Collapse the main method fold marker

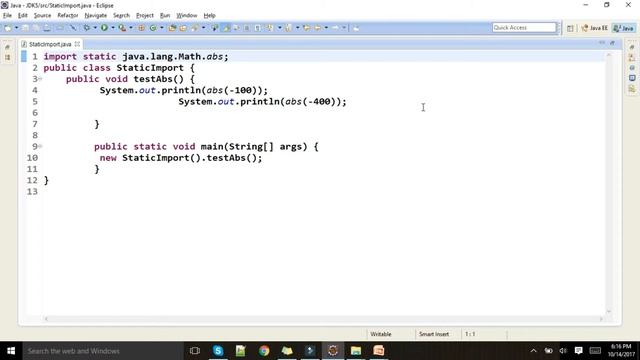[x=40, y=146]
